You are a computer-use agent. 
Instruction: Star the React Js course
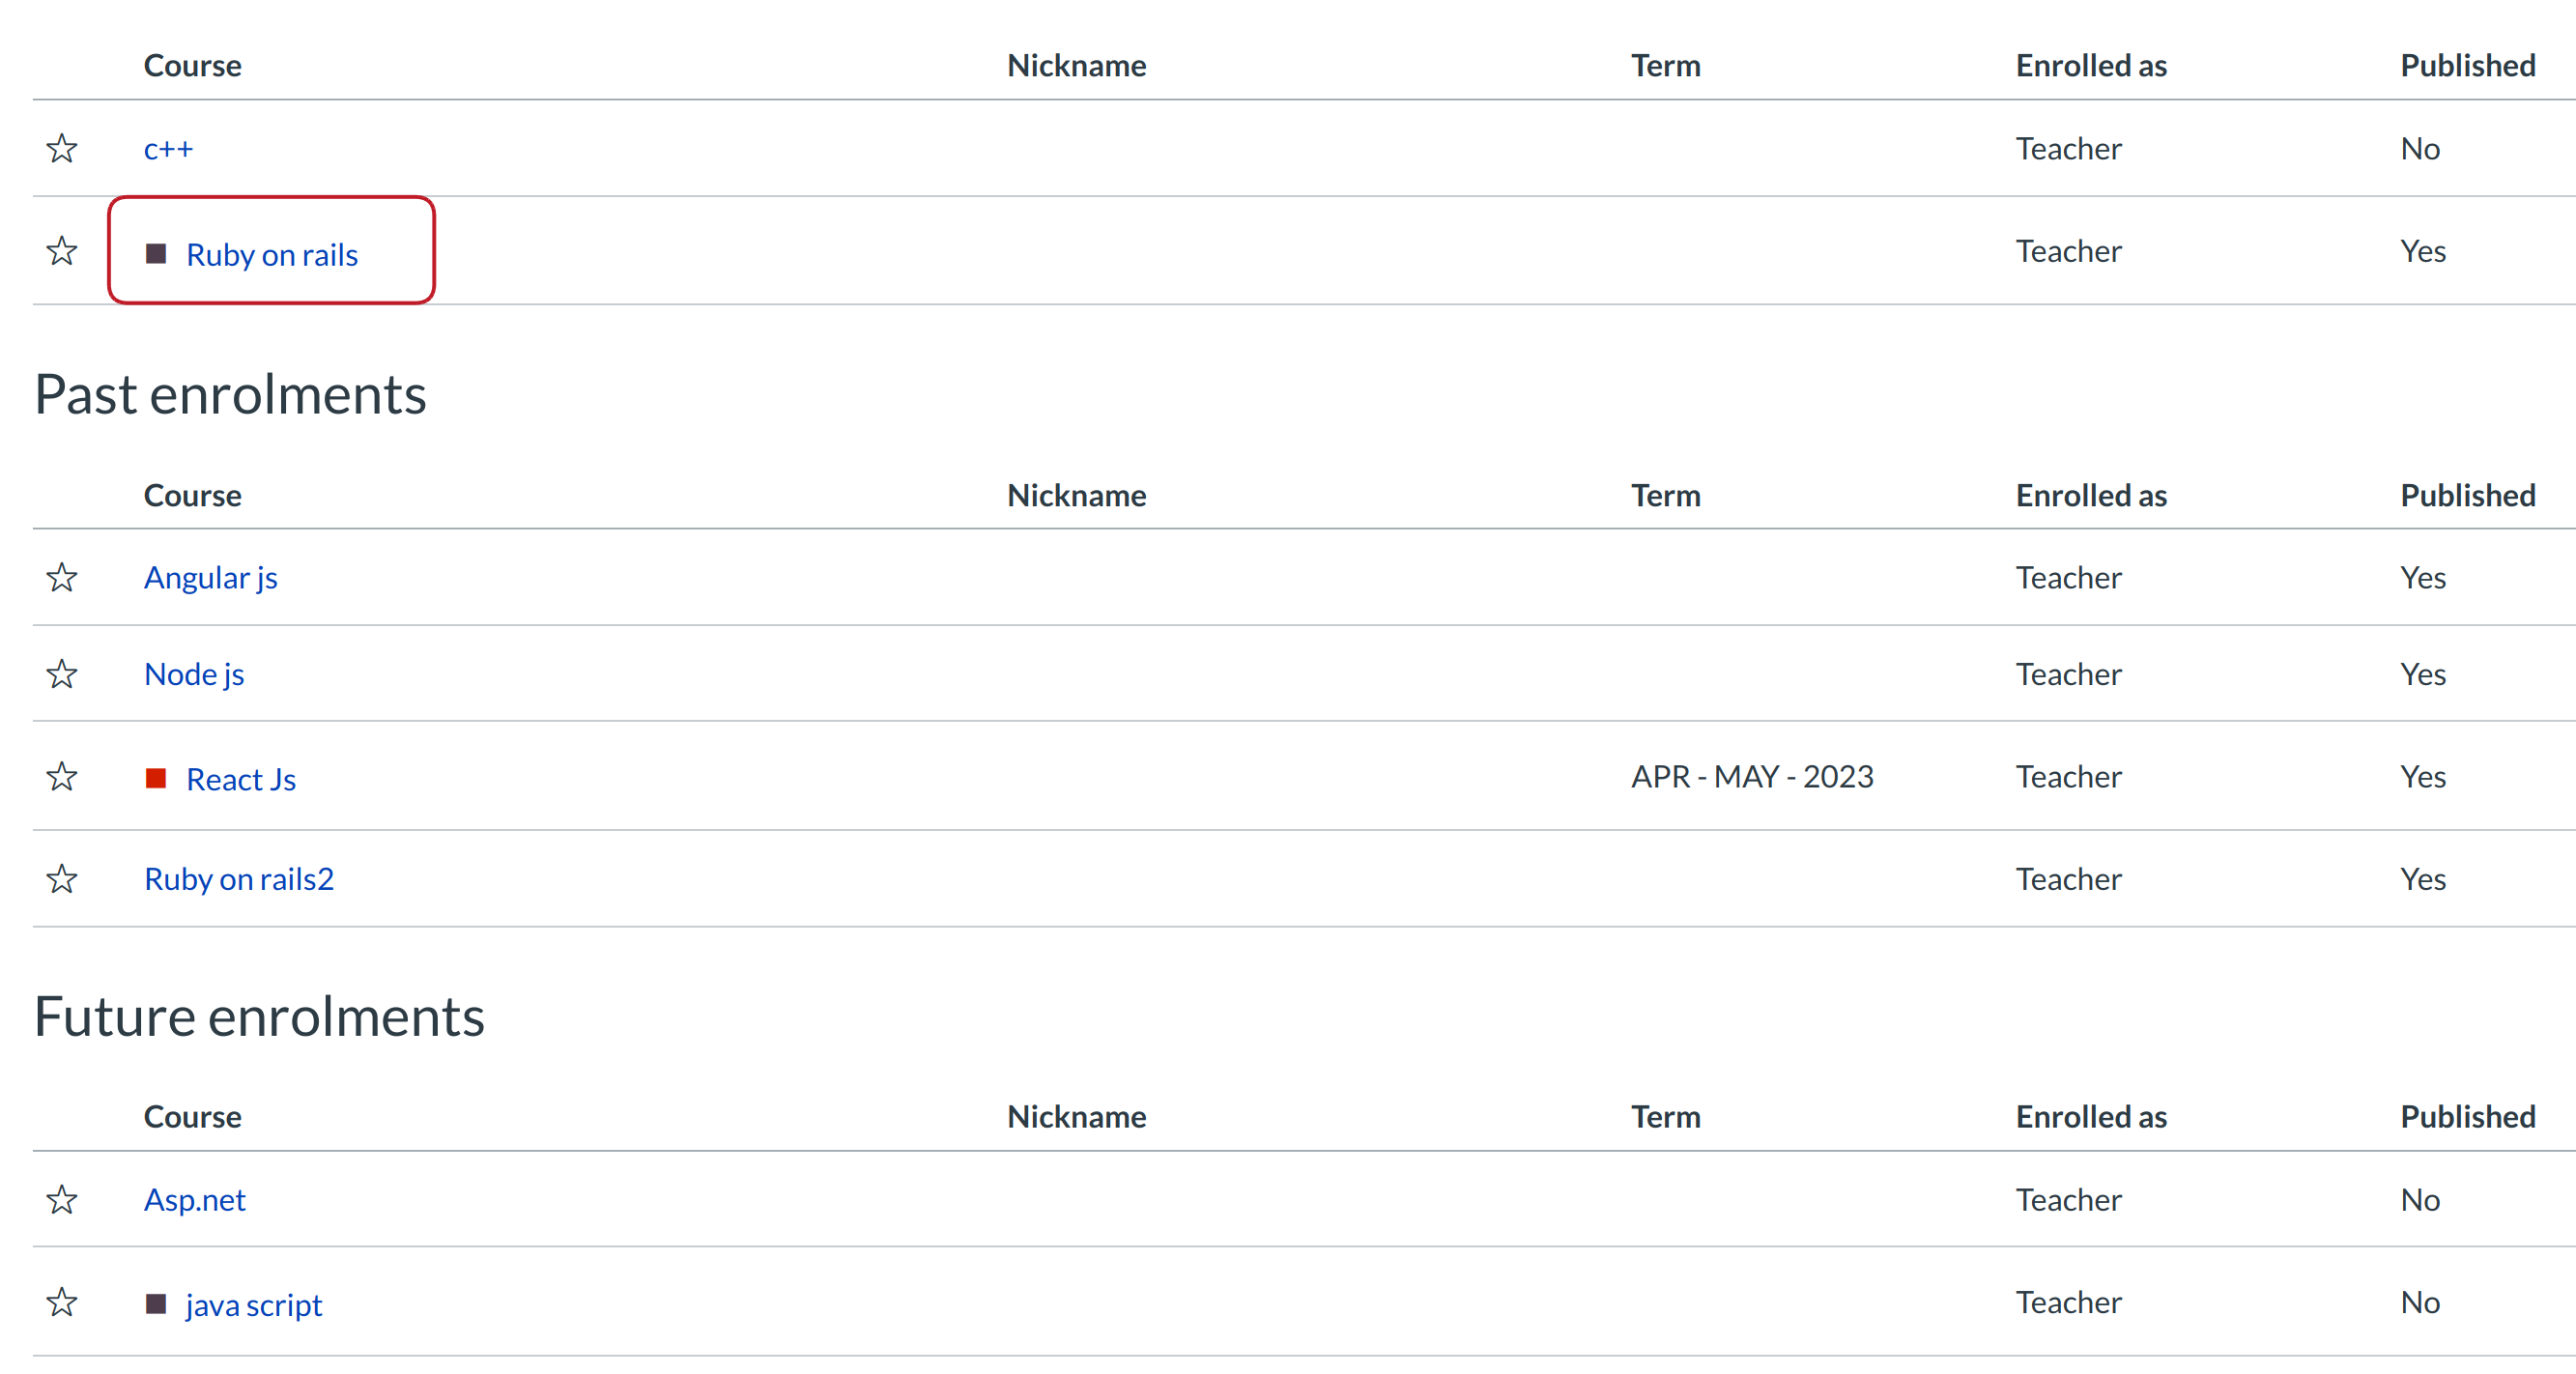point(62,777)
